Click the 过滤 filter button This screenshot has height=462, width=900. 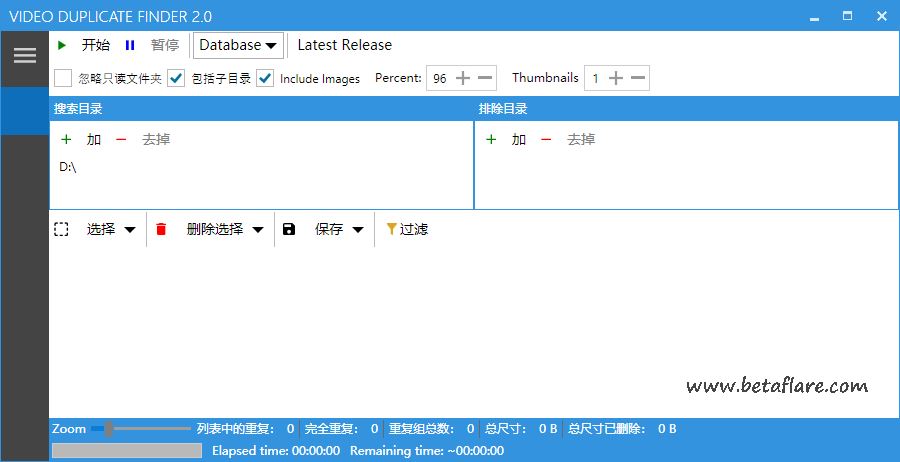[x=406, y=229]
